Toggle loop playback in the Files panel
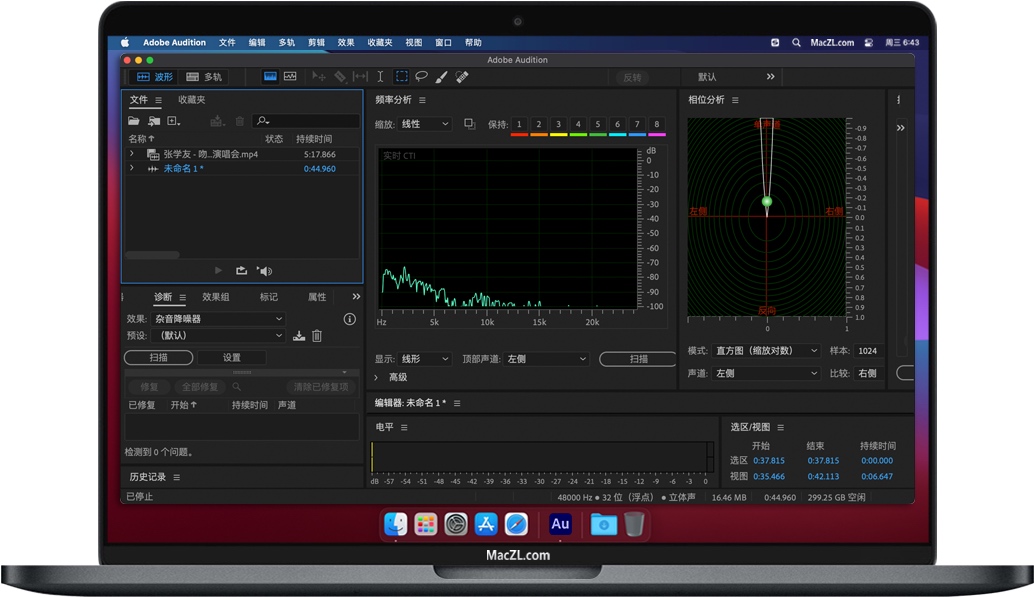 (240, 270)
